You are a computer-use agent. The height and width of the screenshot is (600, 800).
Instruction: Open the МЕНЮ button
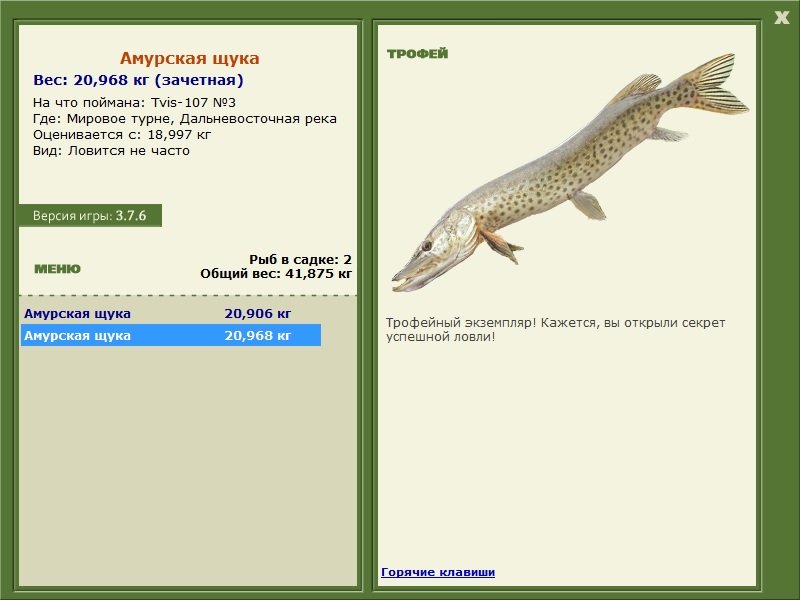click(x=57, y=269)
